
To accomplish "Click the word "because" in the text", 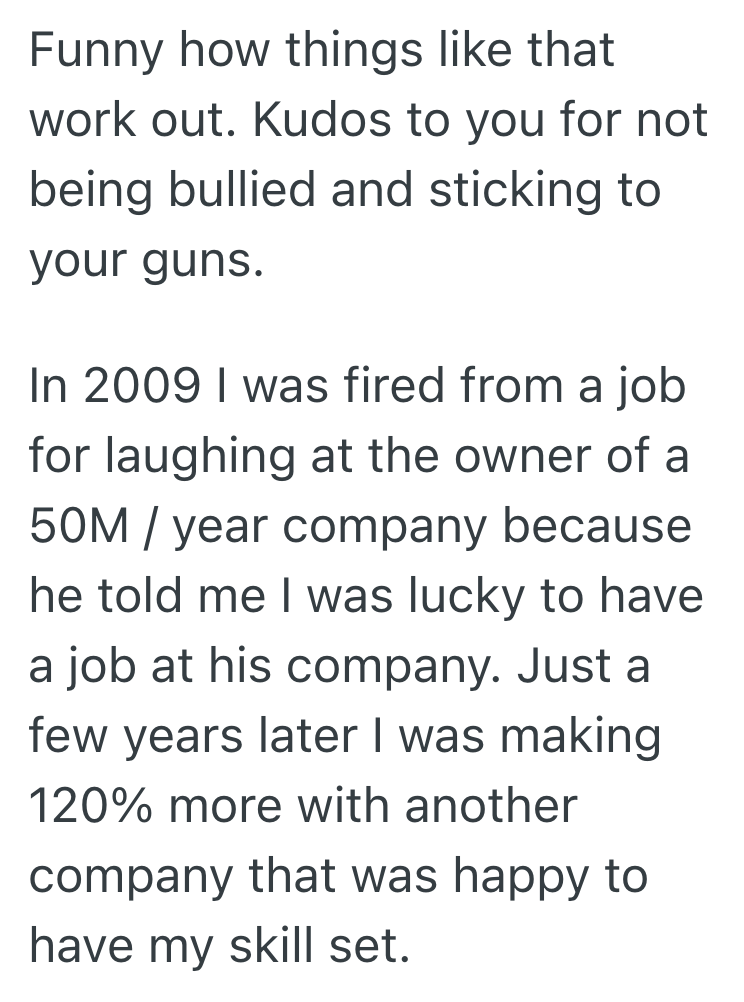I will [597, 525].
